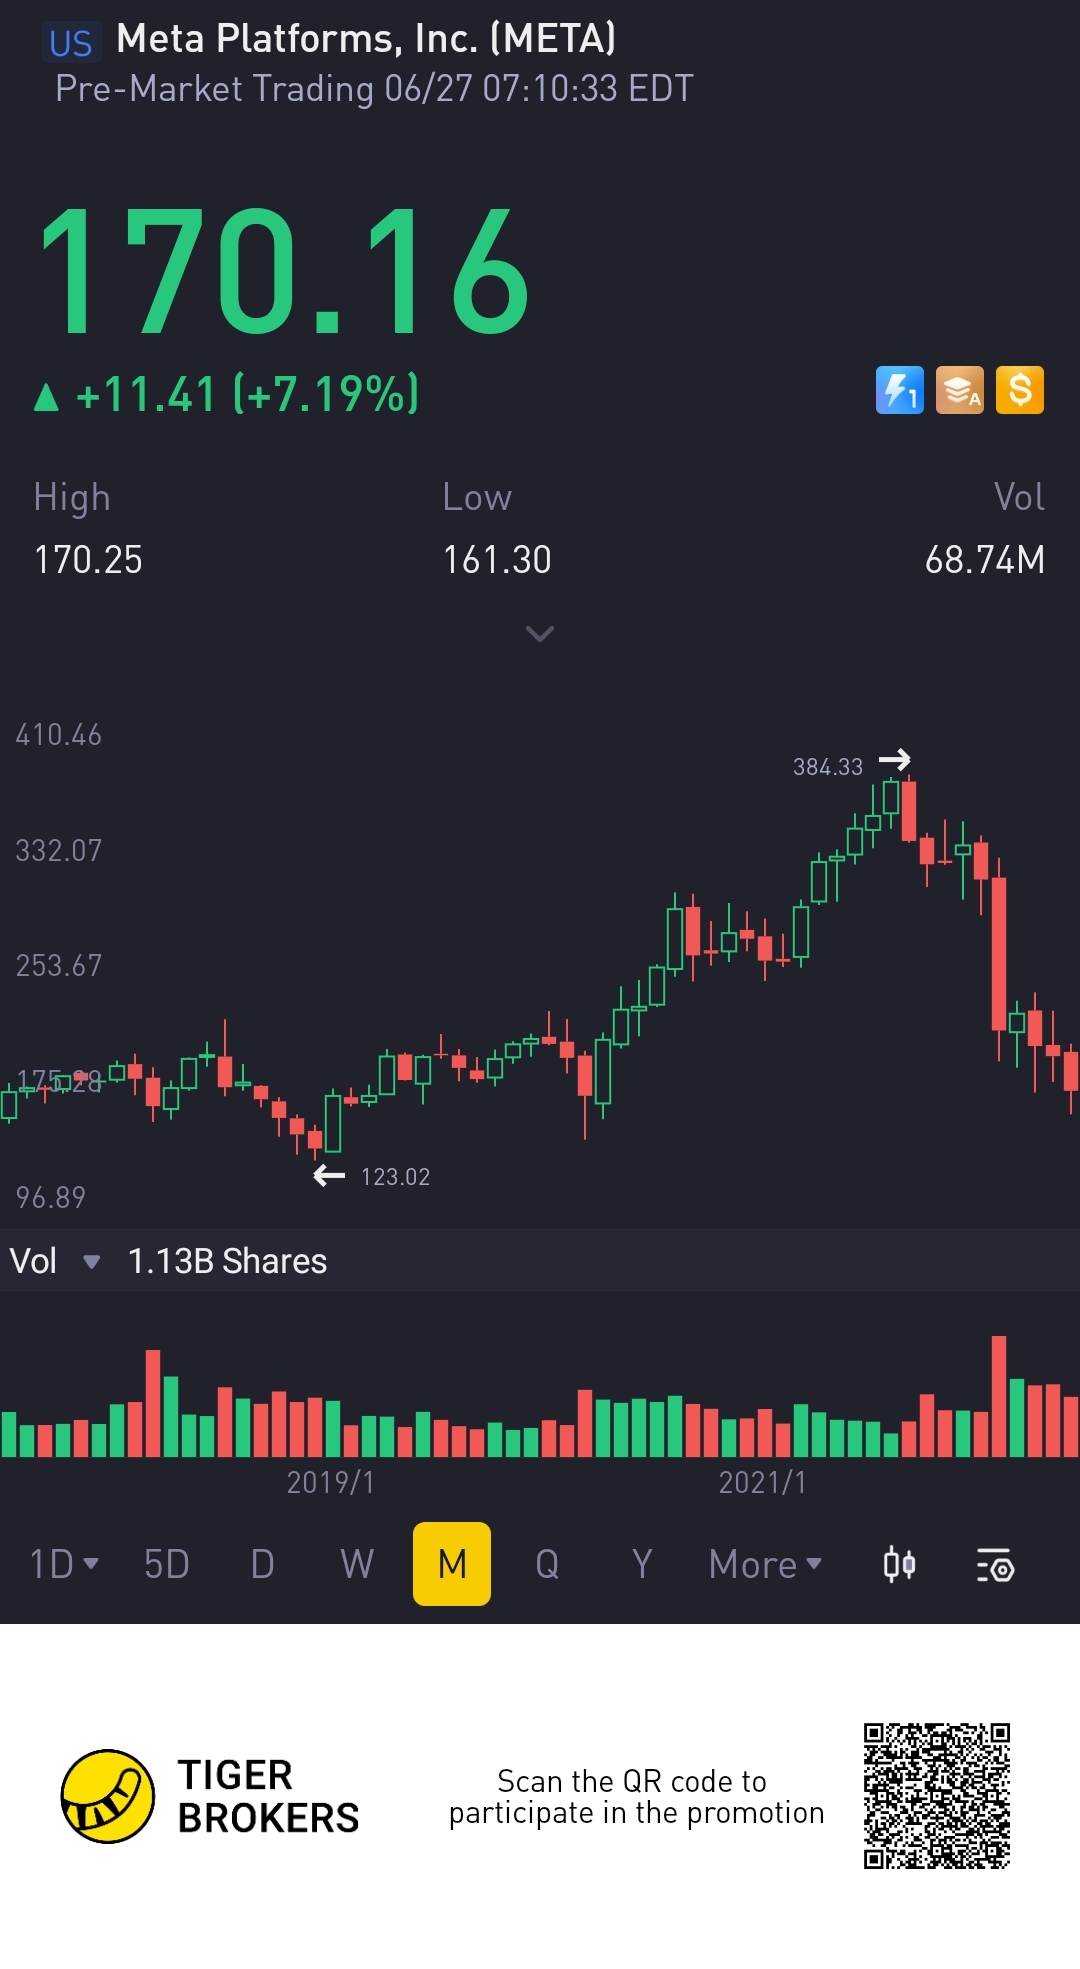Open chart indicator settings icon
1080x1969 pixels.
coord(995,1565)
